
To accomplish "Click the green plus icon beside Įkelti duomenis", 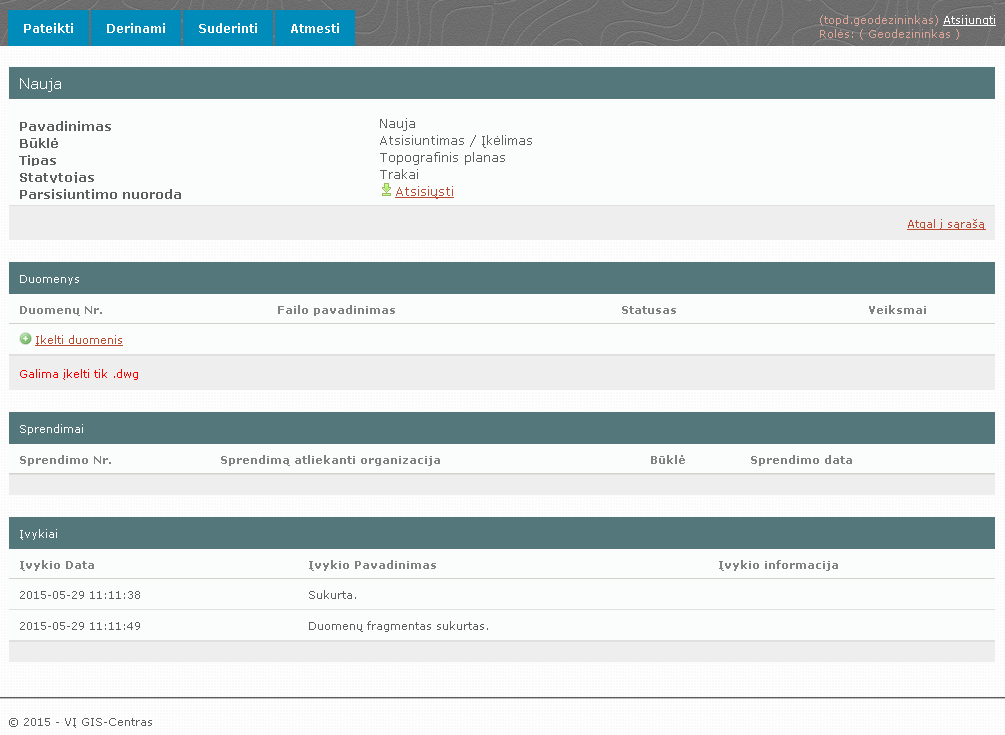I will 25,339.
